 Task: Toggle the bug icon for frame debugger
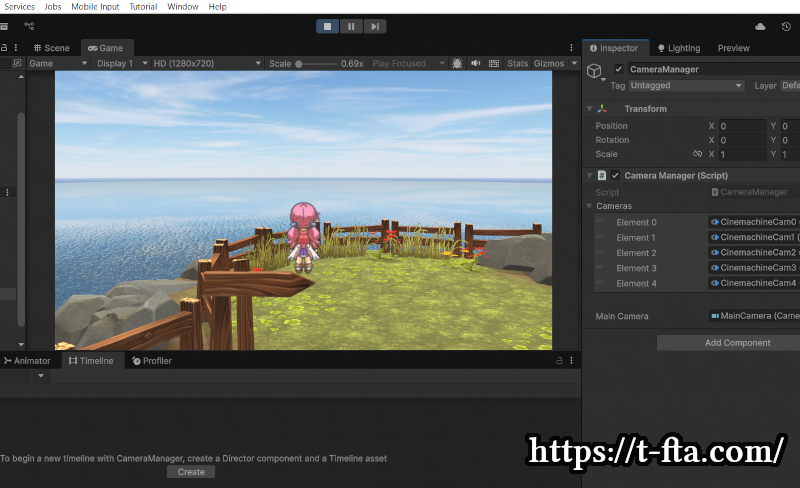pos(457,63)
